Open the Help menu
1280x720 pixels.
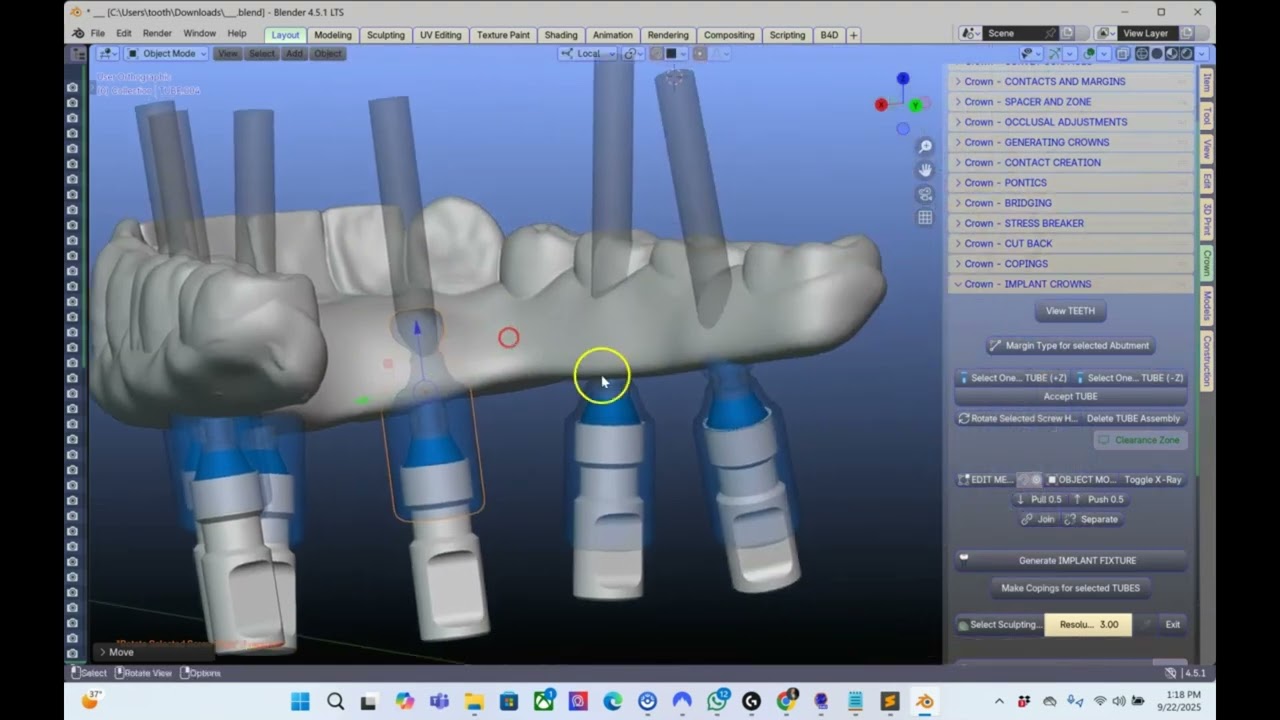click(x=237, y=34)
